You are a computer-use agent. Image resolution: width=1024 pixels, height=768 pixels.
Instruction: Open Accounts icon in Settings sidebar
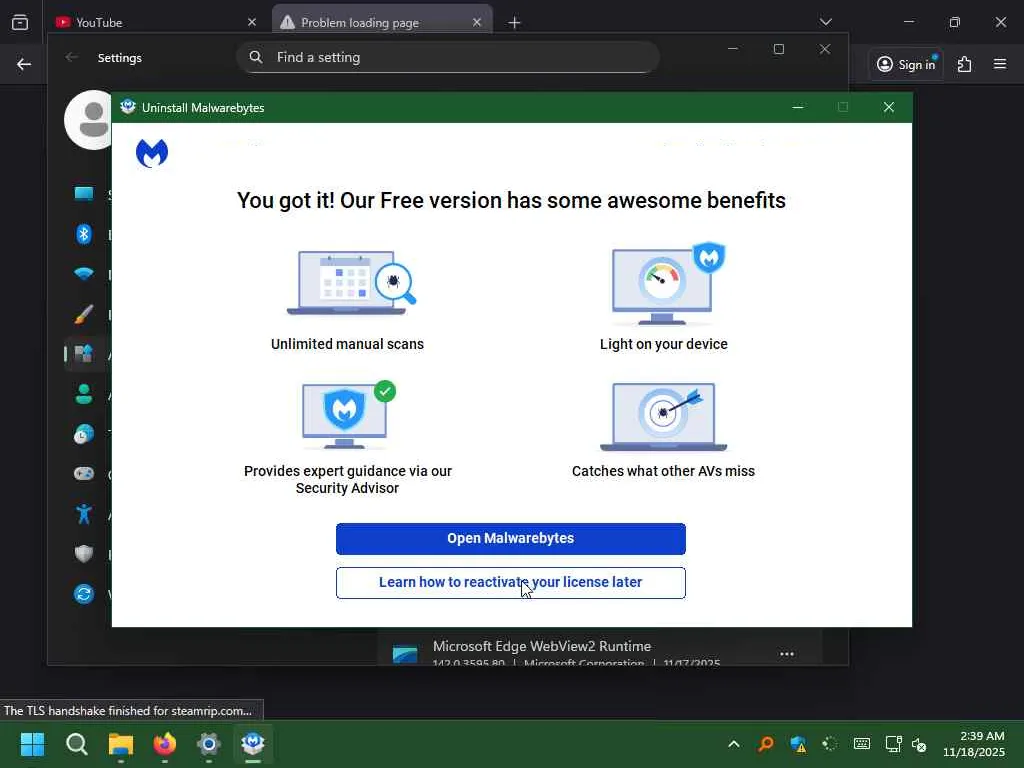(x=84, y=394)
